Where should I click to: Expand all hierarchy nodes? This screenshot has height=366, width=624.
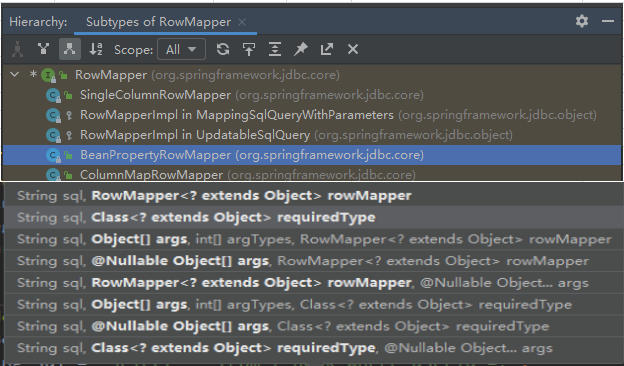point(275,49)
